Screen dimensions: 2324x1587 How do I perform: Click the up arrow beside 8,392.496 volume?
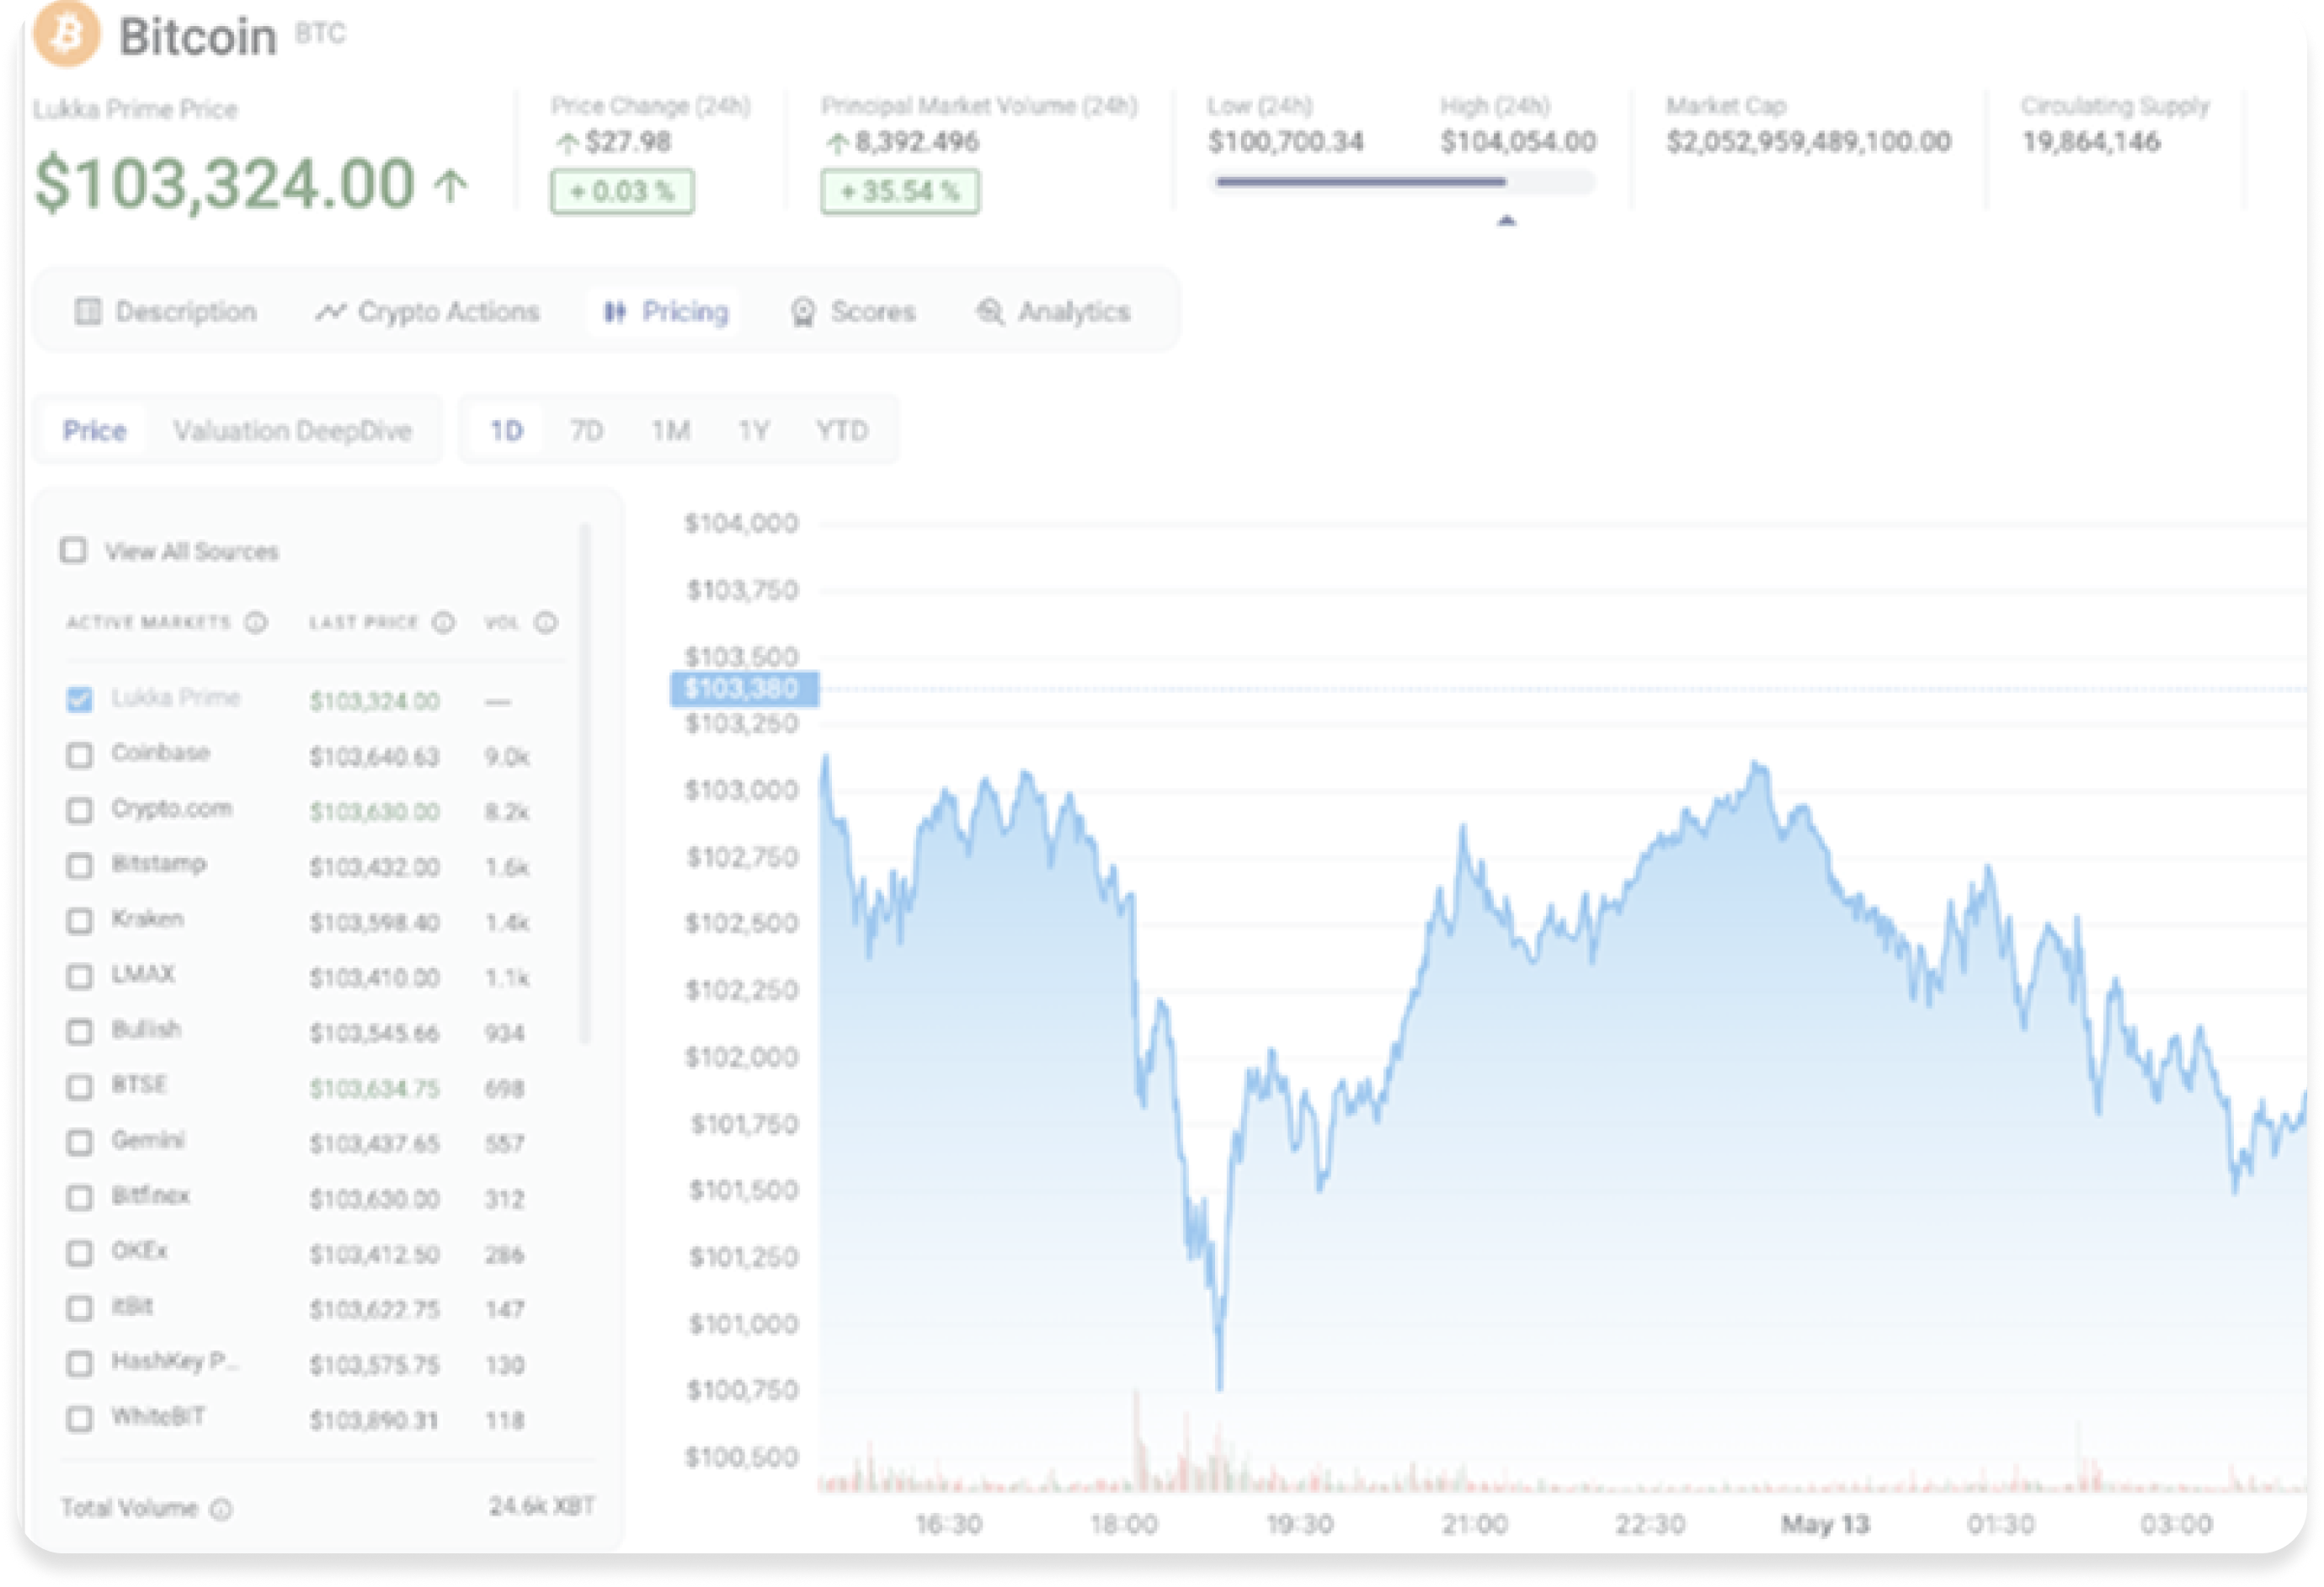[x=838, y=143]
